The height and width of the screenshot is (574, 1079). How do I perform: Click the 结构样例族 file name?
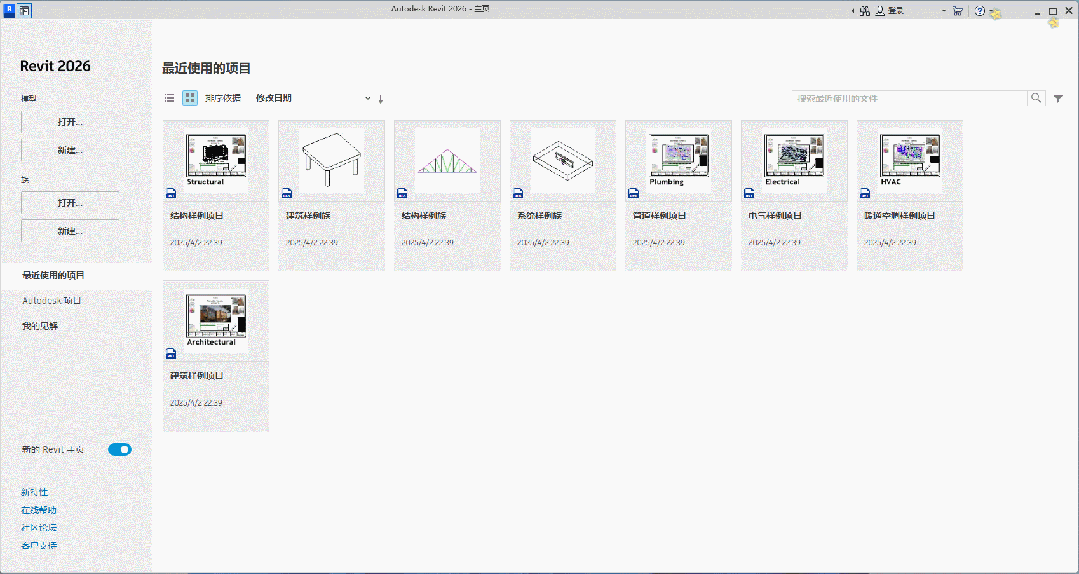pos(424,215)
